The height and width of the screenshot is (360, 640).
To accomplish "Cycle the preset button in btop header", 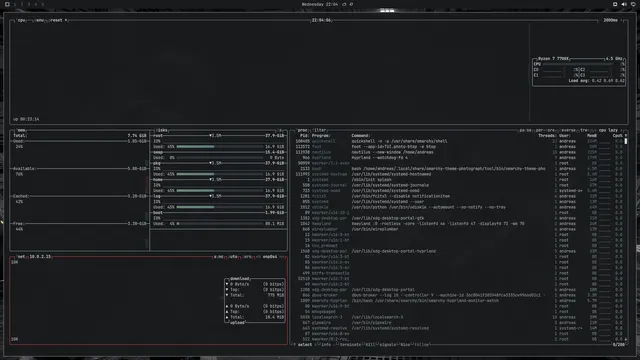I will click(x=58, y=20).
